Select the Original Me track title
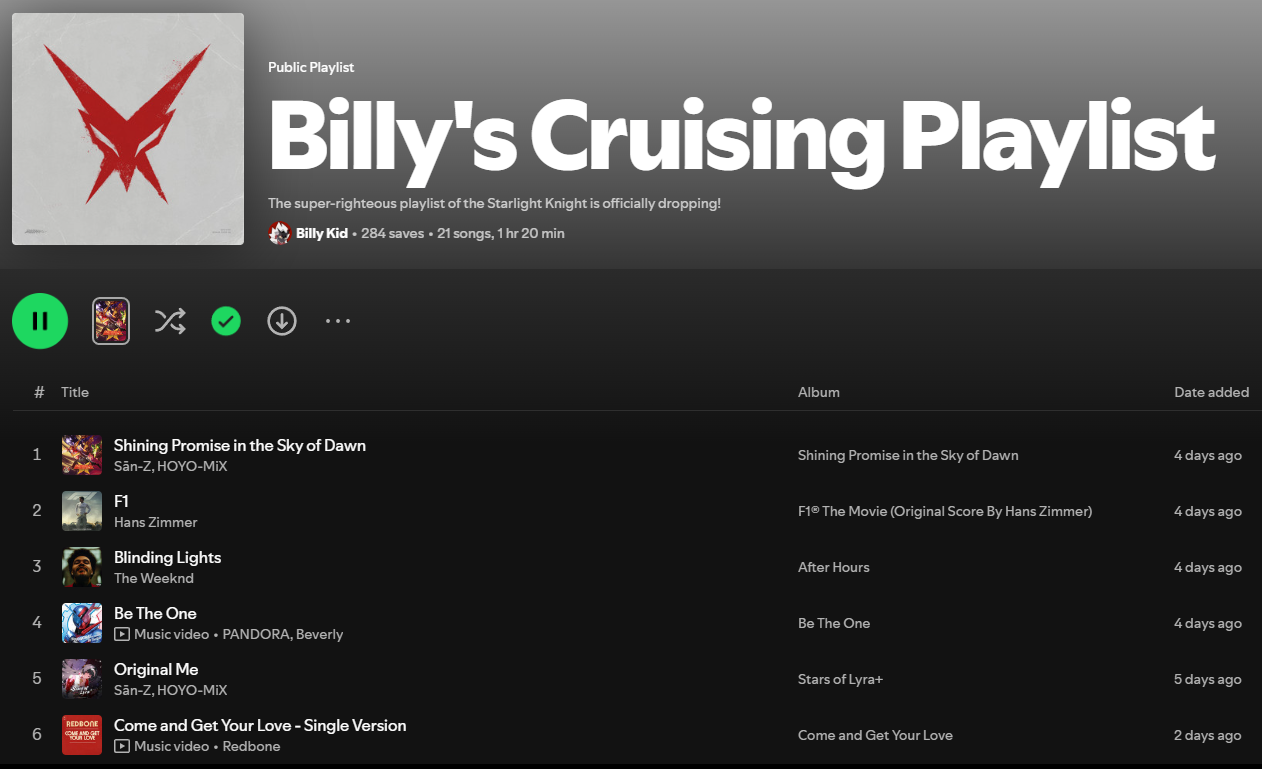 pyautogui.click(x=156, y=669)
